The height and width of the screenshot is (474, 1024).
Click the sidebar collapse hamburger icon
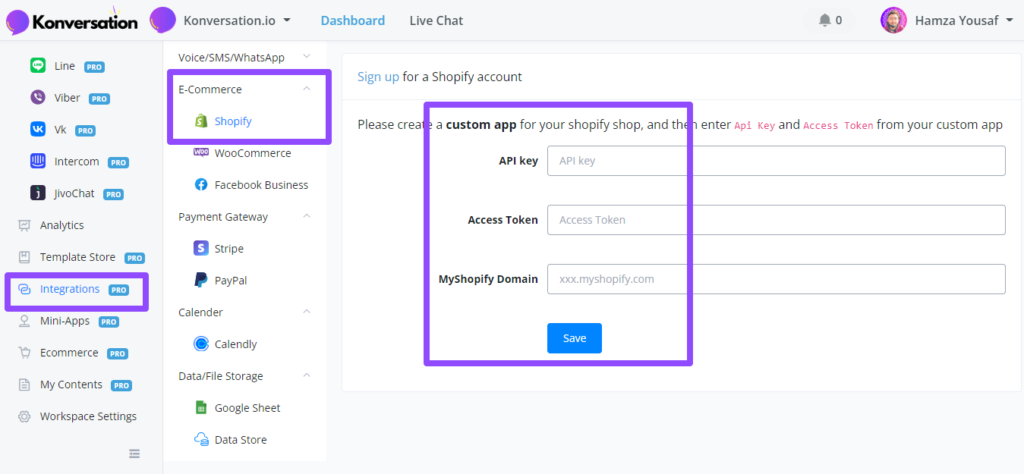(135, 454)
